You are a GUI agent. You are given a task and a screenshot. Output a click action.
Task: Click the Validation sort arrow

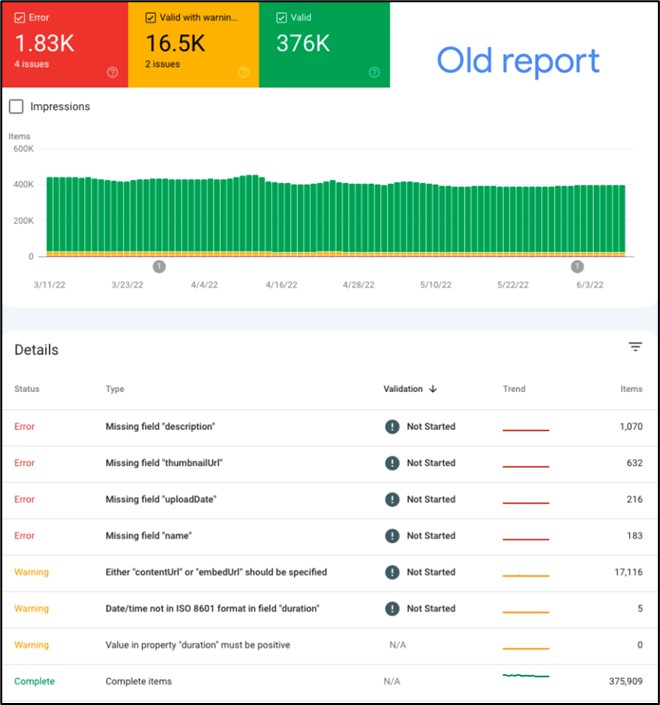click(433, 389)
